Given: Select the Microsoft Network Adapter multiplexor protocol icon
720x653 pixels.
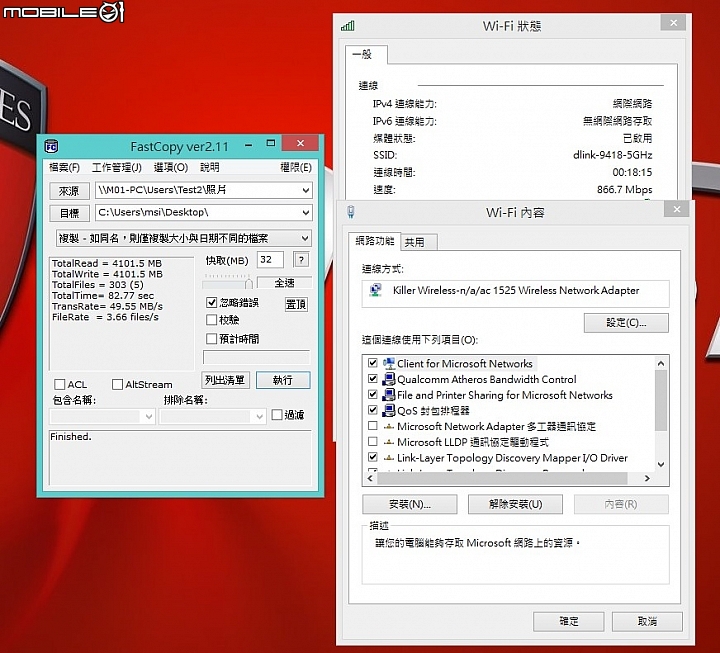Looking at the screenshot, I should (x=389, y=427).
